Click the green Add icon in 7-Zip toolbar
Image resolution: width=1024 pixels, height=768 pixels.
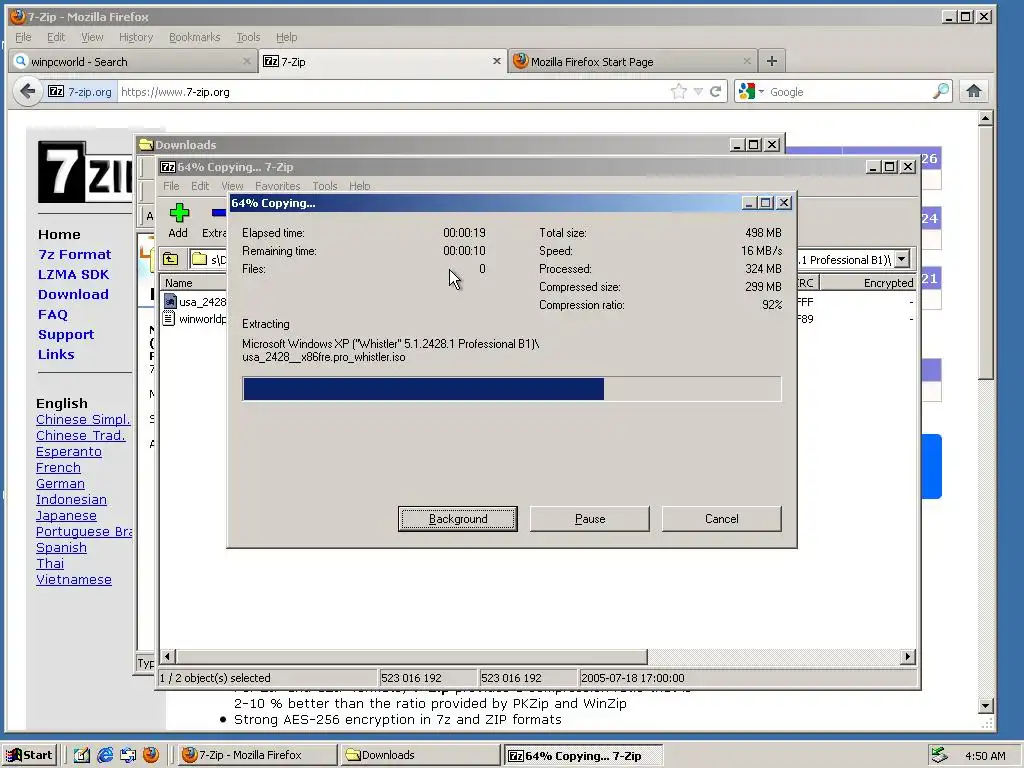[x=179, y=213]
